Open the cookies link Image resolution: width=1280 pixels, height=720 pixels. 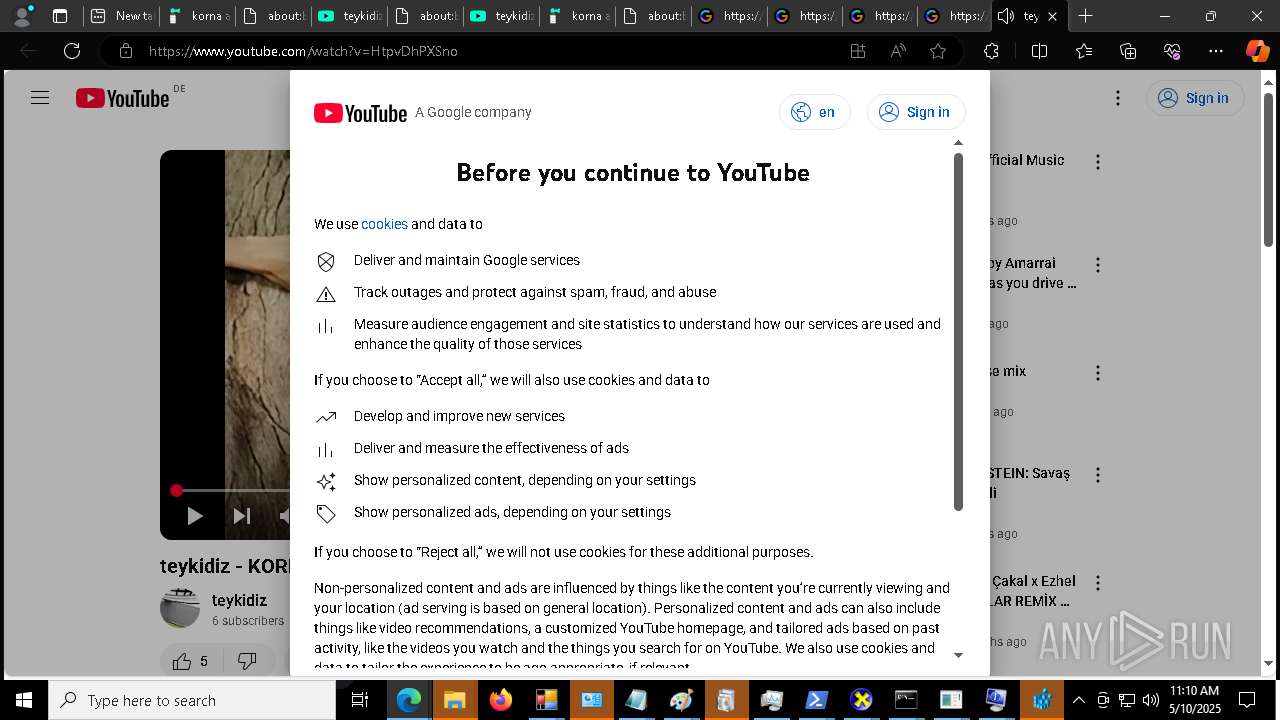[384, 224]
